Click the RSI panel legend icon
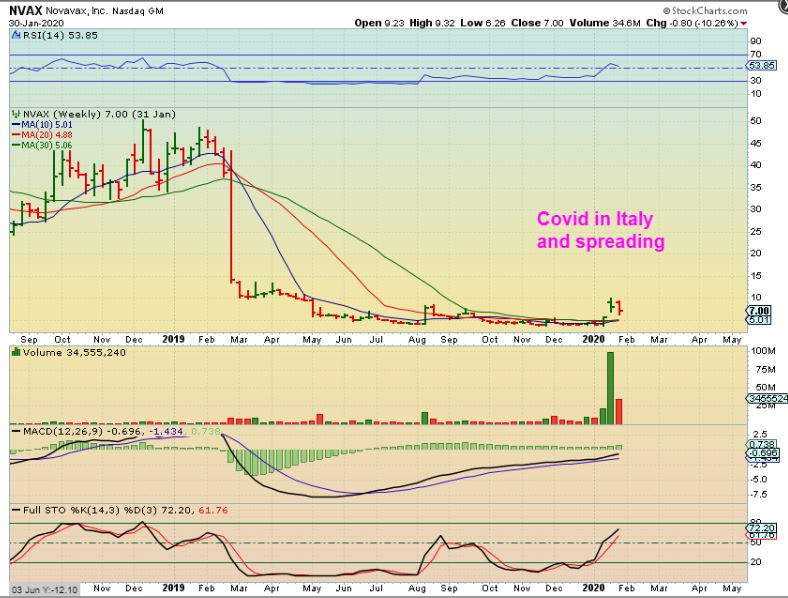The height and width of the screenshot is (598, 788). click(x=16, y=35)
